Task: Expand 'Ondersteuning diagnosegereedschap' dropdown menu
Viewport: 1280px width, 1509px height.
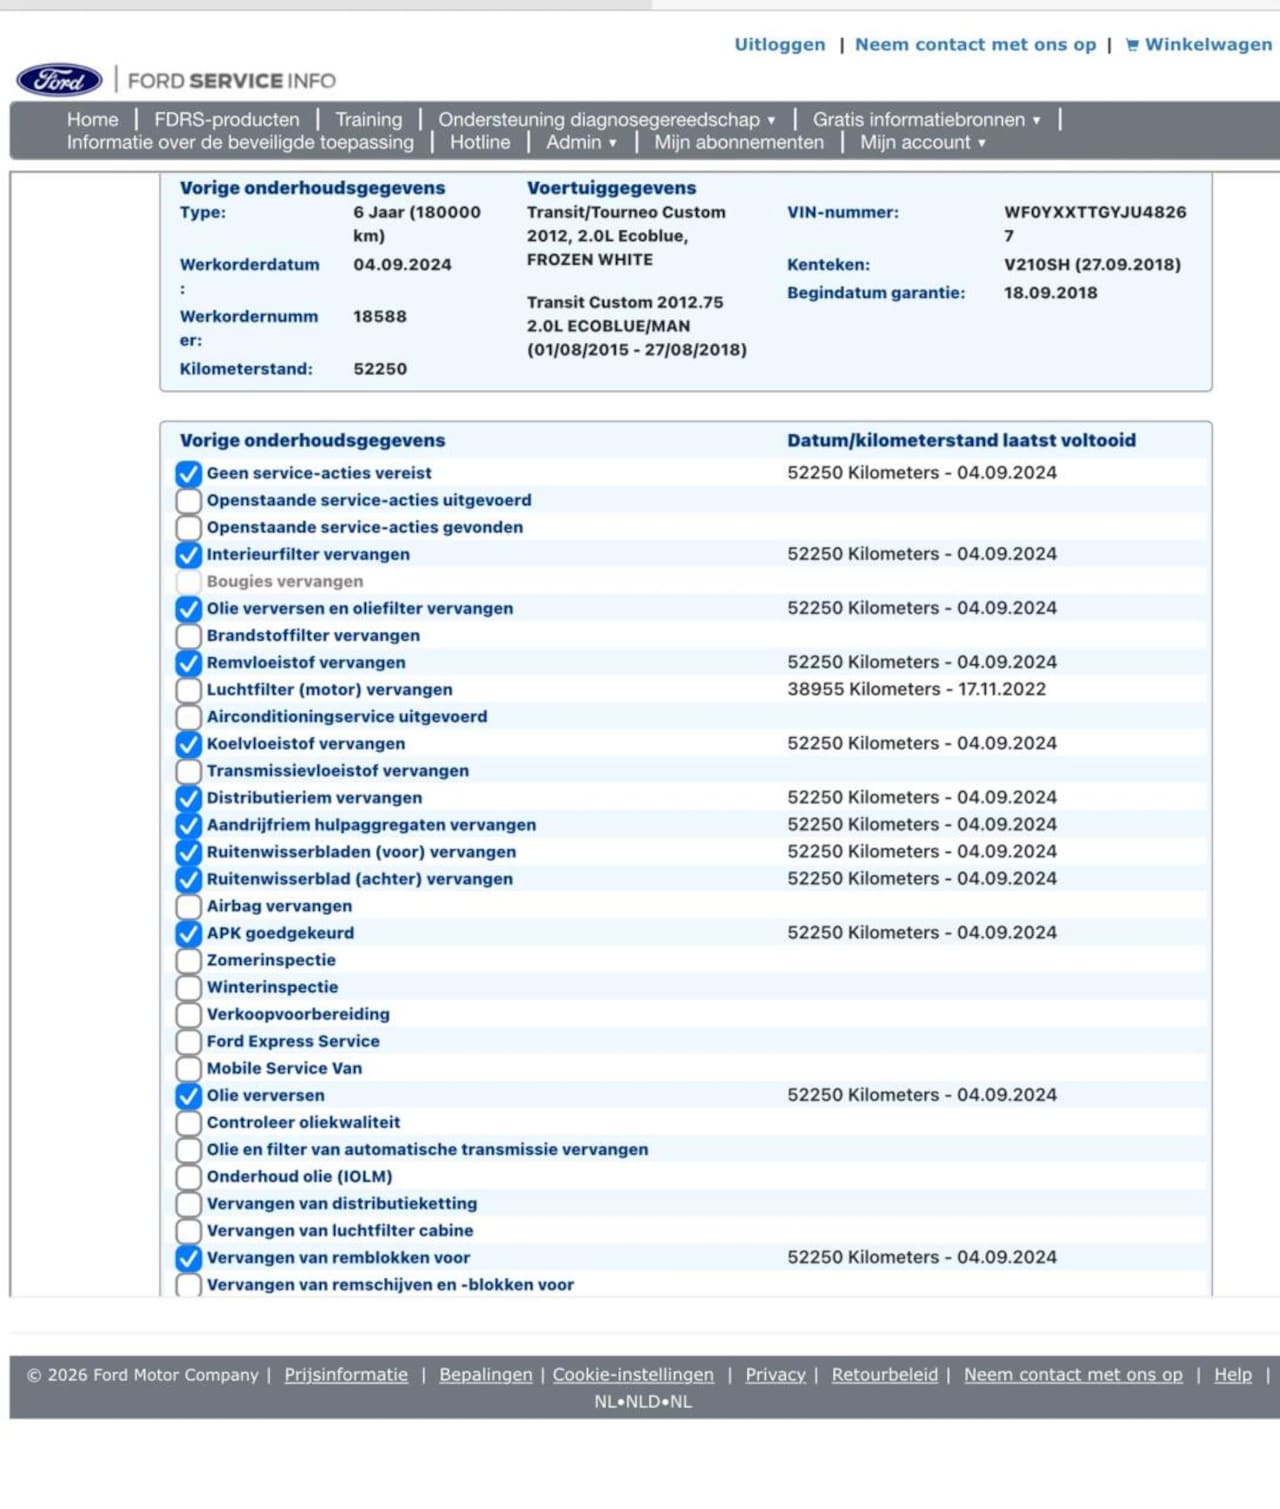Action: click(x=606, y=120)
